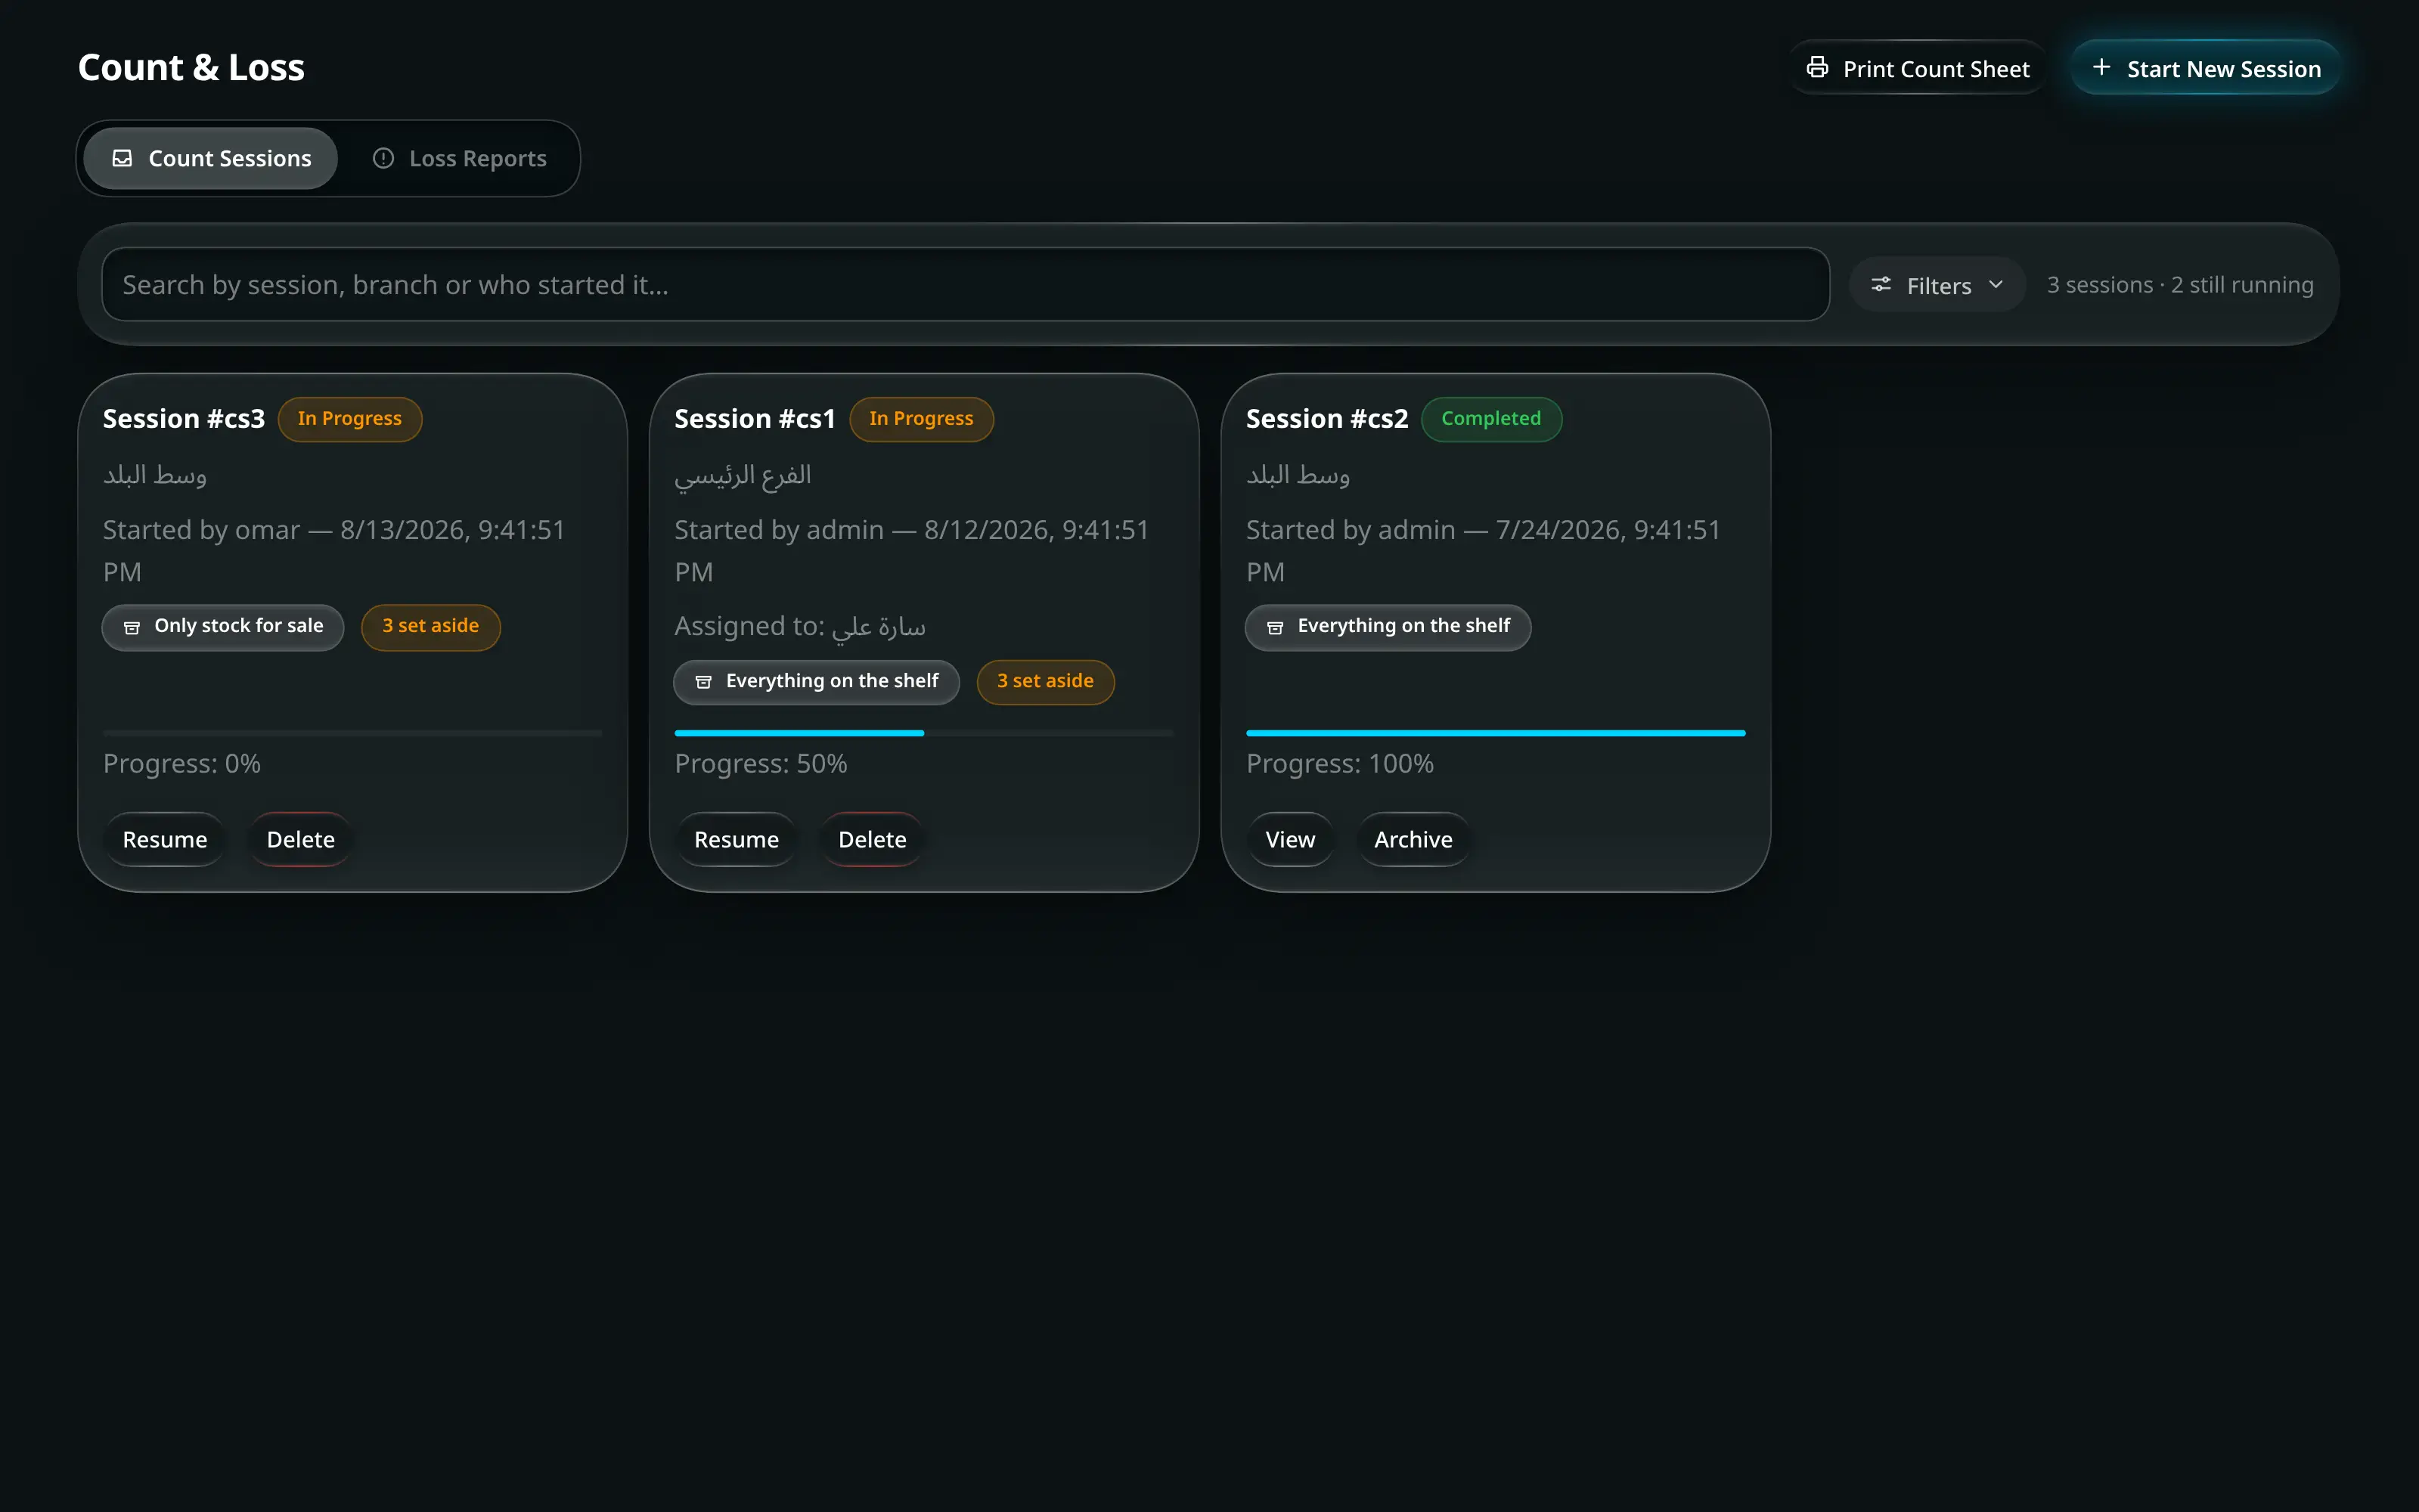Click the Session #cs1 progress bar at 50%
The image size is (2419, 1512).
tap(924, 733)
